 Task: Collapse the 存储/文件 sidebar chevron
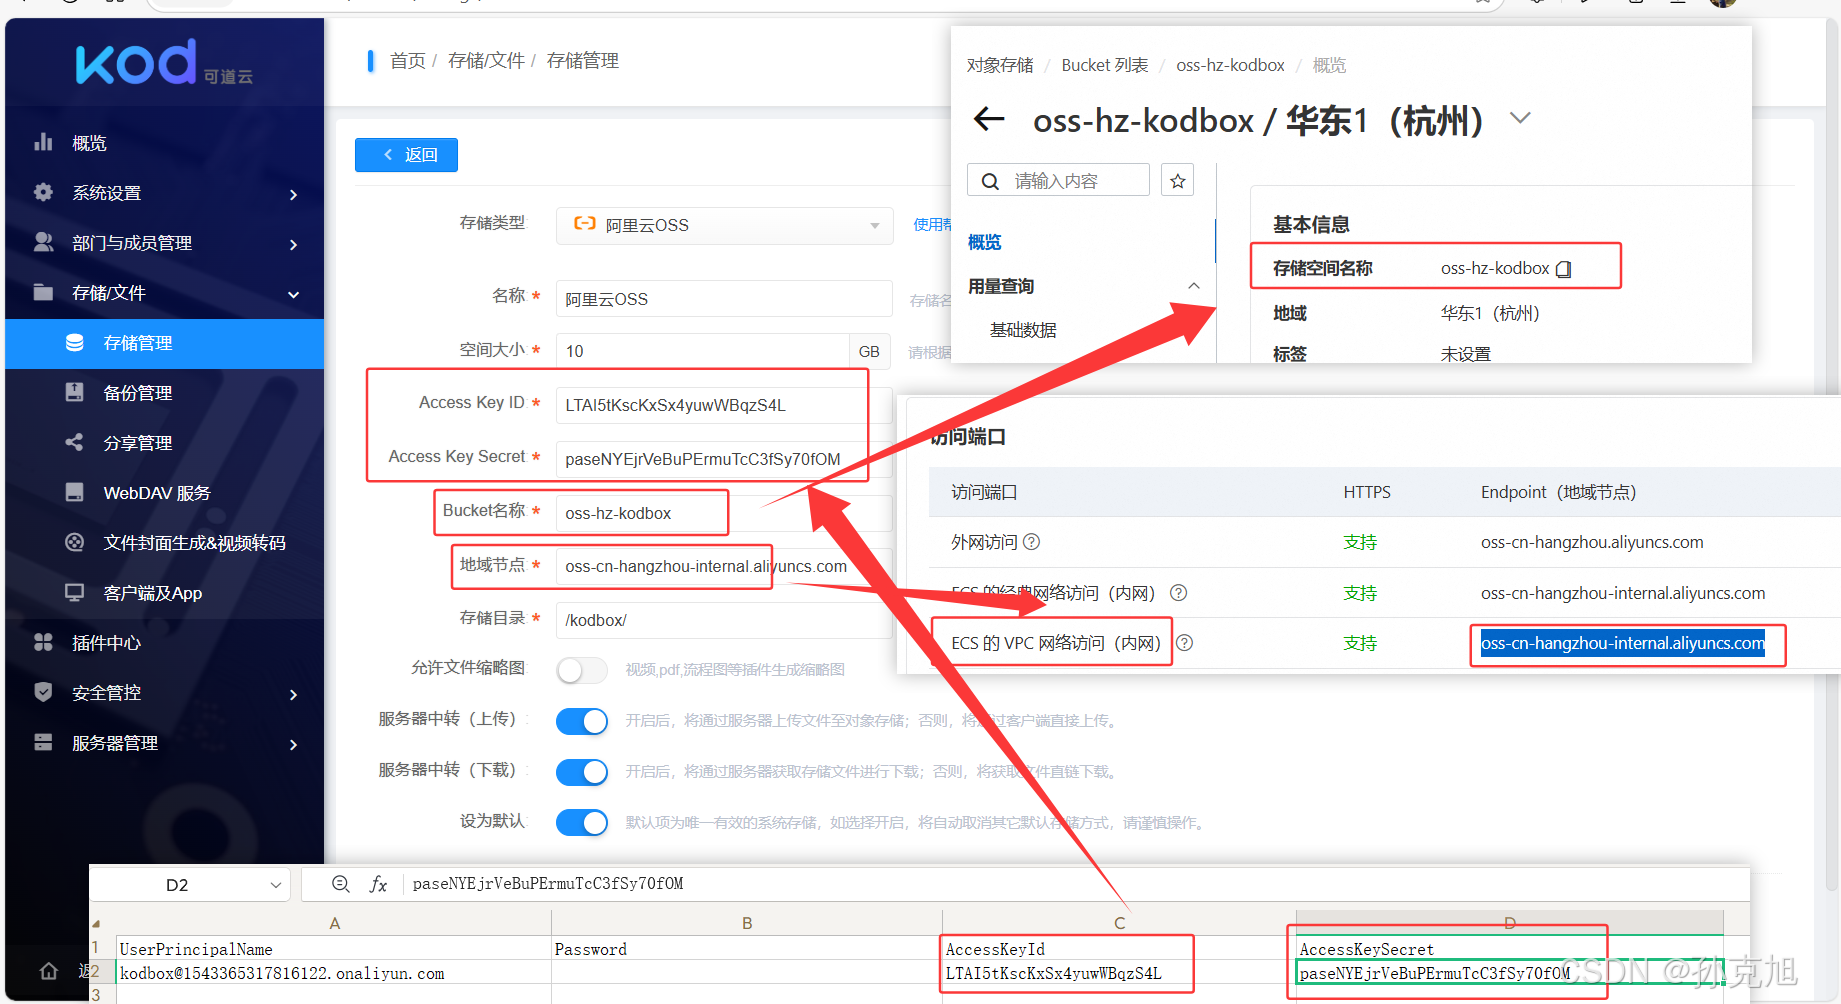[x=293, y=294]
